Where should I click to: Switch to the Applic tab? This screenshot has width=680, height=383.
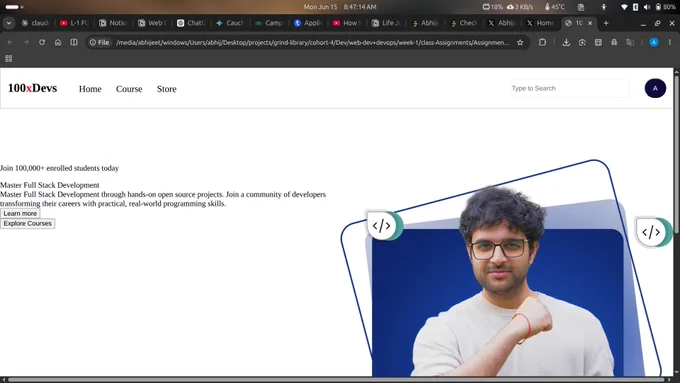click(308, 23)
